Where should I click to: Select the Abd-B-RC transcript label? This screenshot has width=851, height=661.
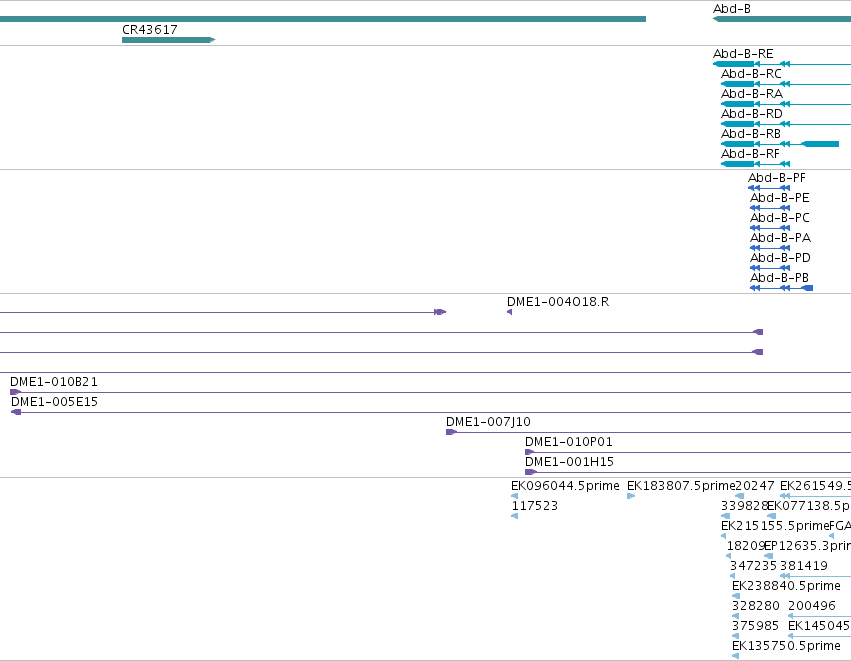[751, 74]
